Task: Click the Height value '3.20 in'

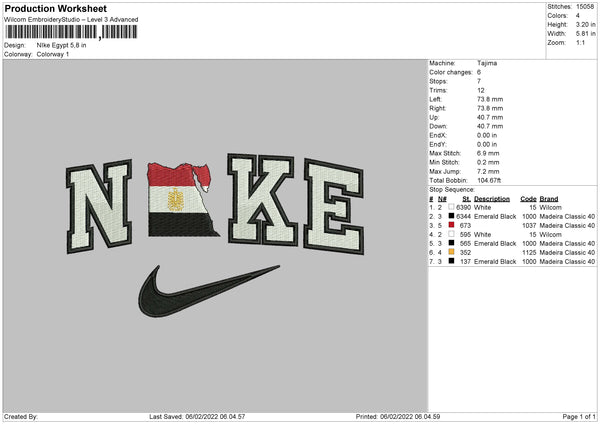Action: coord(585,24)
